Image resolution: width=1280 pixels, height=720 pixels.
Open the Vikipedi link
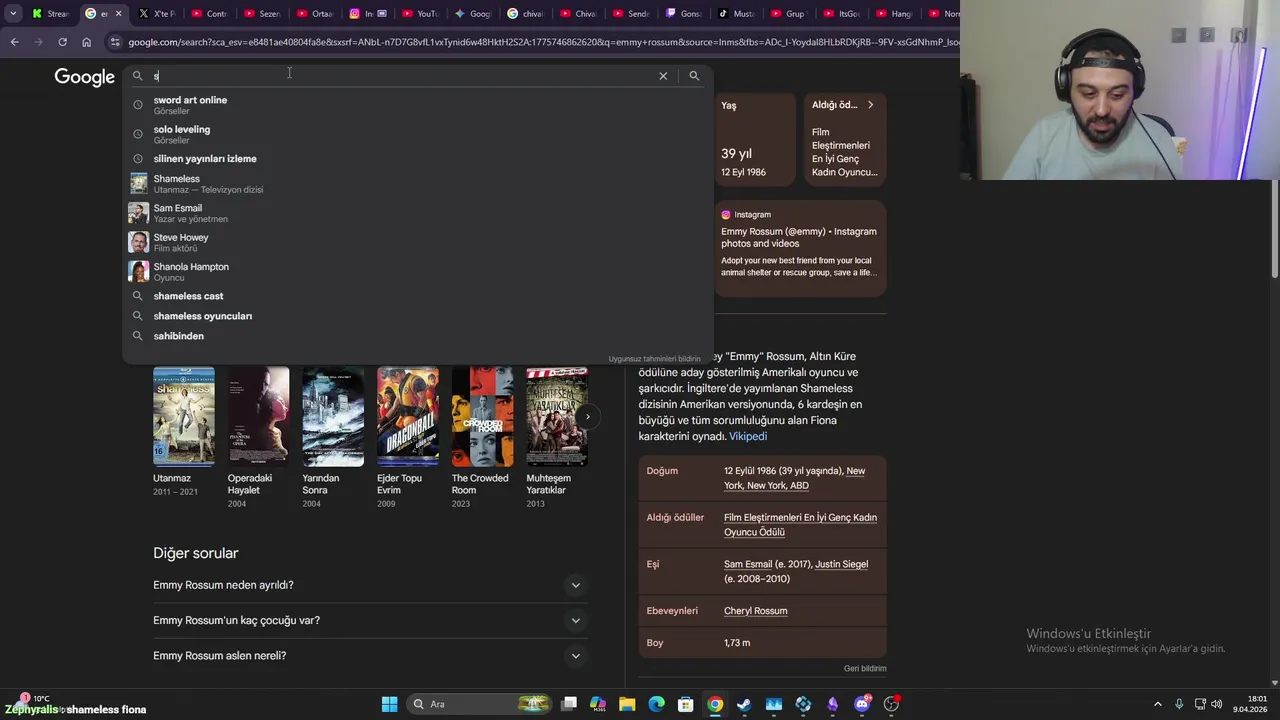(748, 436)
